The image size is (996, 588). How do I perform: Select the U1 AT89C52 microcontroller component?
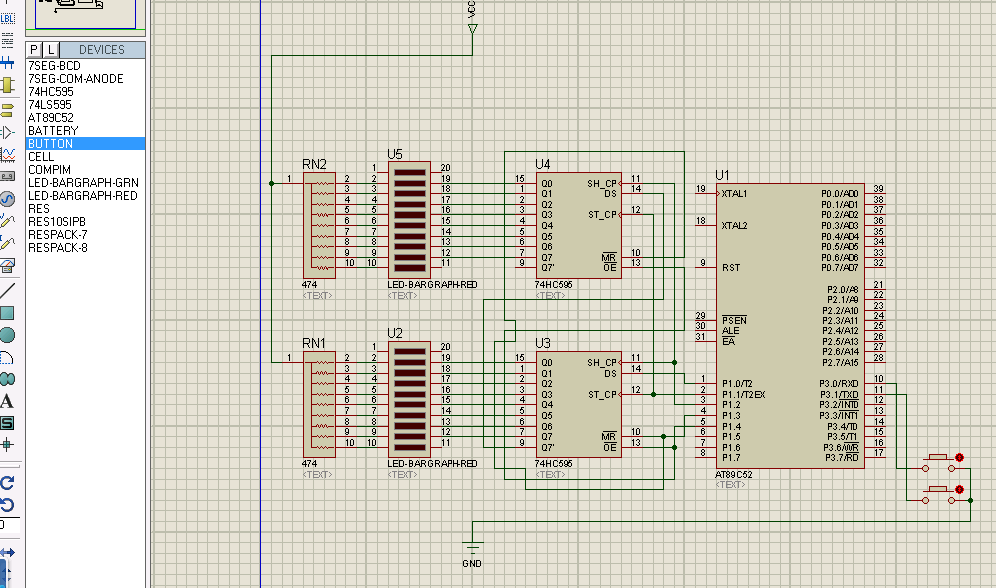pyautogui.click(x=790, y=326)
